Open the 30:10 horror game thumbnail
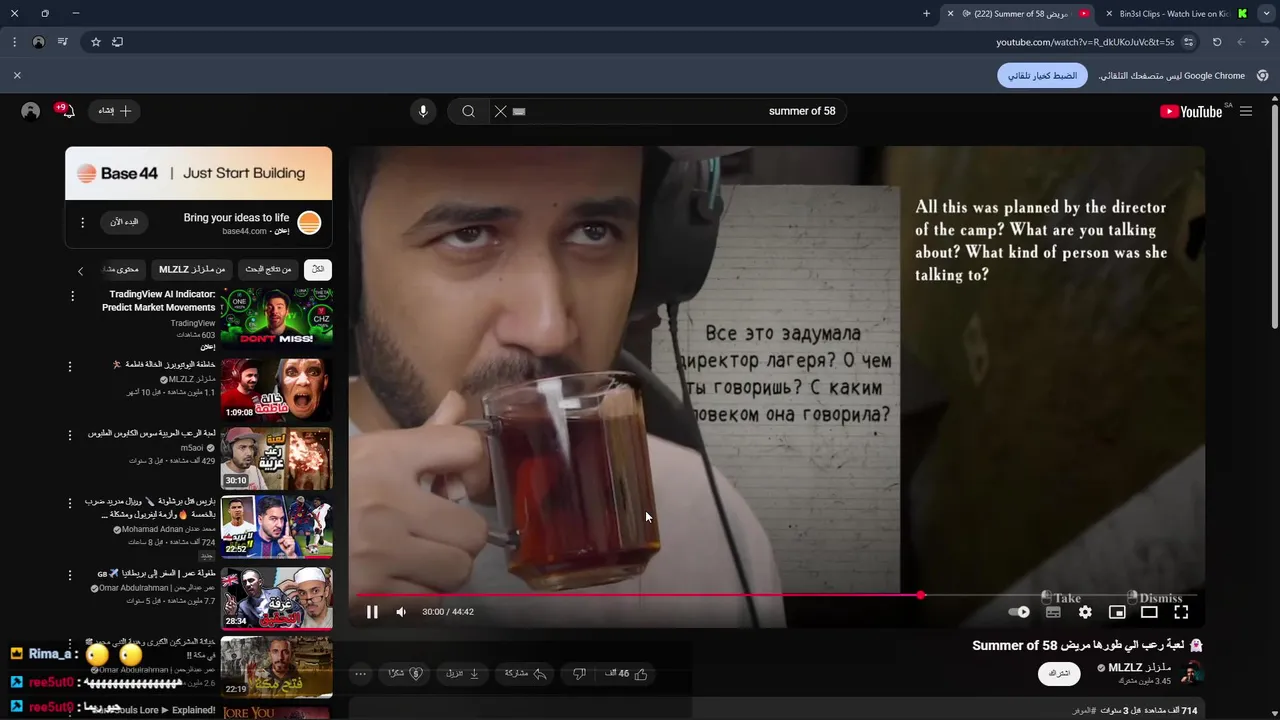This screenshot has width=1280, height=720. 276,459
